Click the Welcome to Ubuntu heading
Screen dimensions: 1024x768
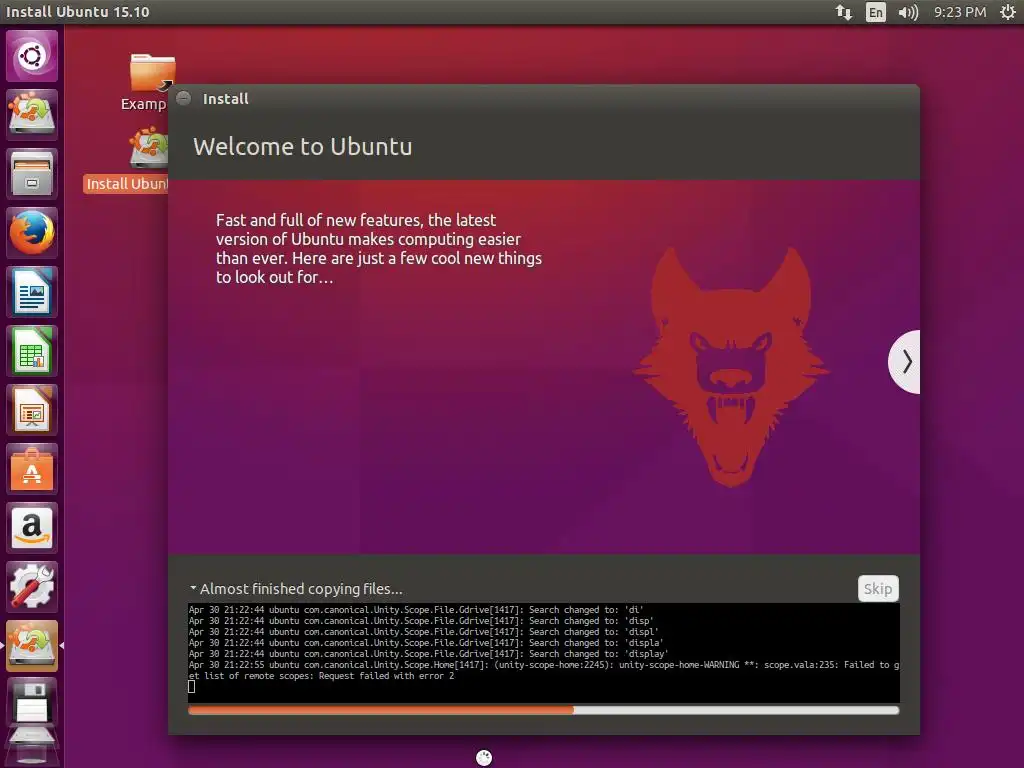[302, 146]
